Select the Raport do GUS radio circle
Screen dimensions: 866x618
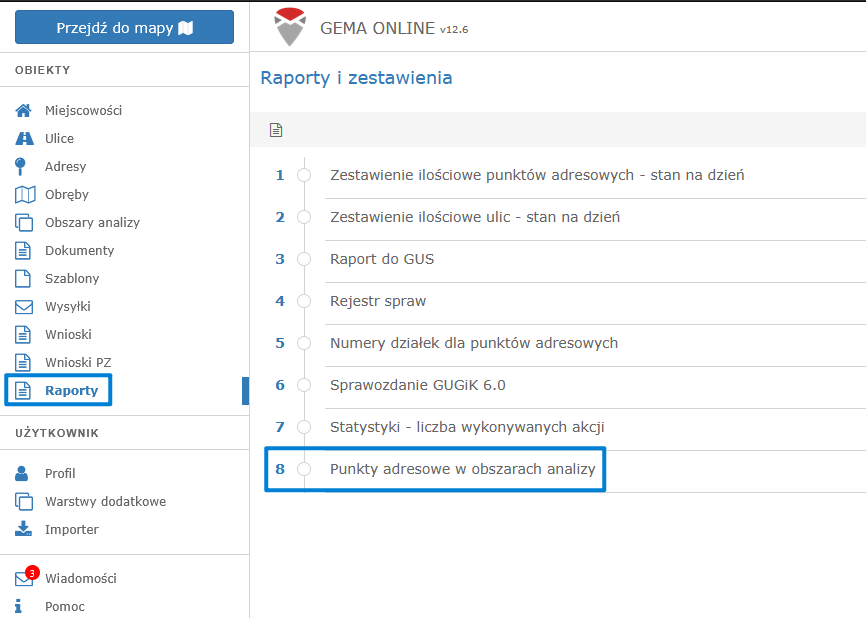304,259
